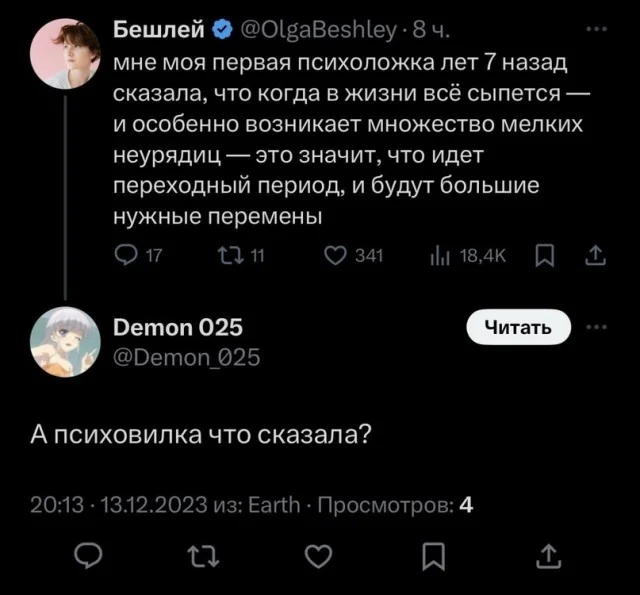Reply to Бешлей's tweet
Screen dimensions: 640x595
(x=128, y=255)
